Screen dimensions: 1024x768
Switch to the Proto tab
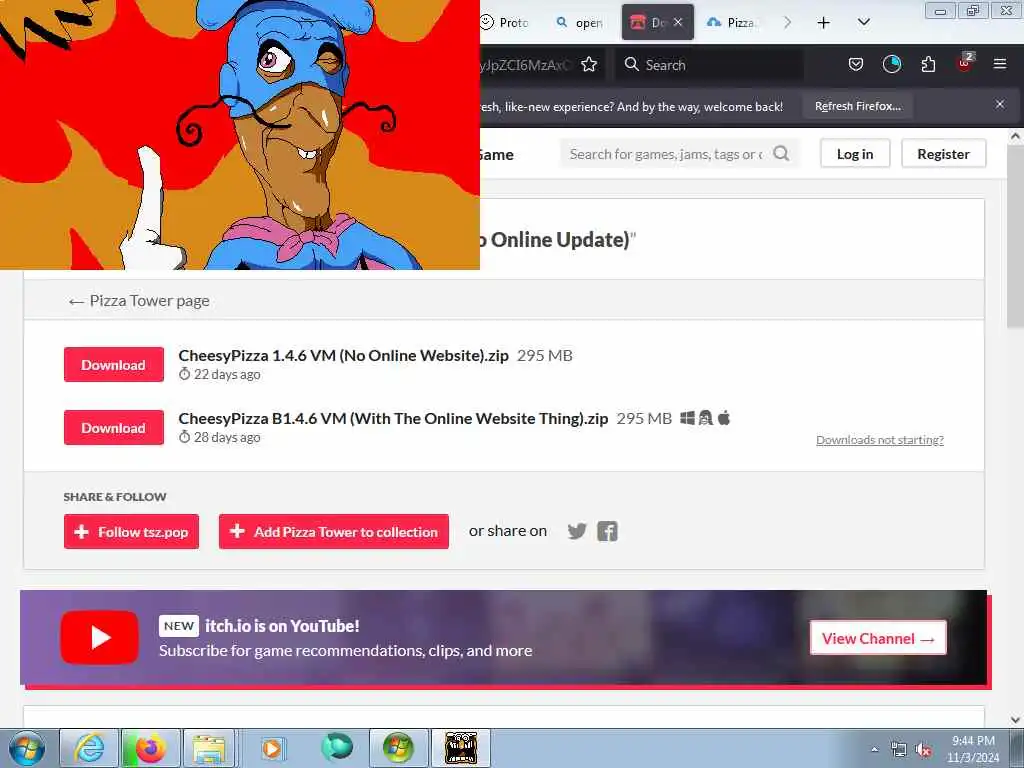[x=505, y=23]
